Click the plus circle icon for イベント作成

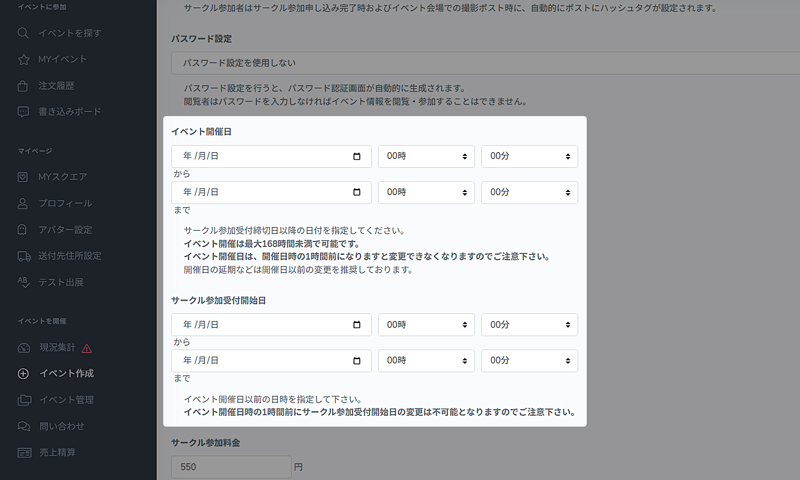tap(24, 374)
